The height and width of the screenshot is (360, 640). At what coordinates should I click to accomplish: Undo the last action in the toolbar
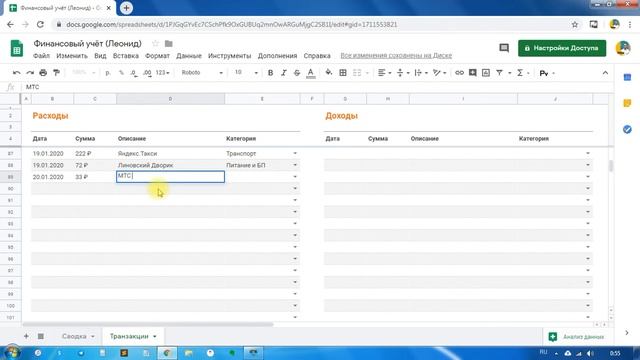pyautogui.click(x=17, y=73)
